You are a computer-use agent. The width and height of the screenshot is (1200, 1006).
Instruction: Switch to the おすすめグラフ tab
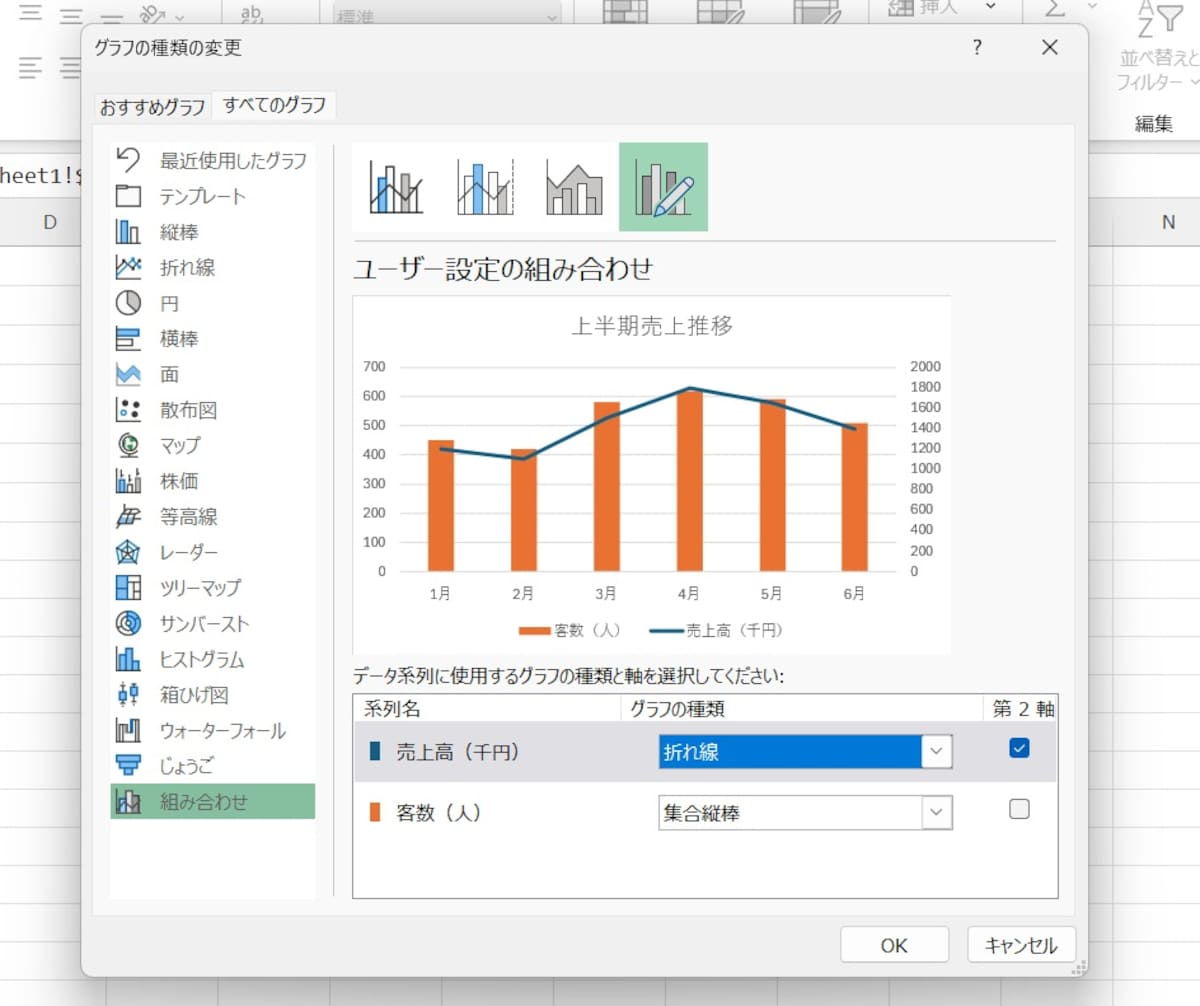152,107
